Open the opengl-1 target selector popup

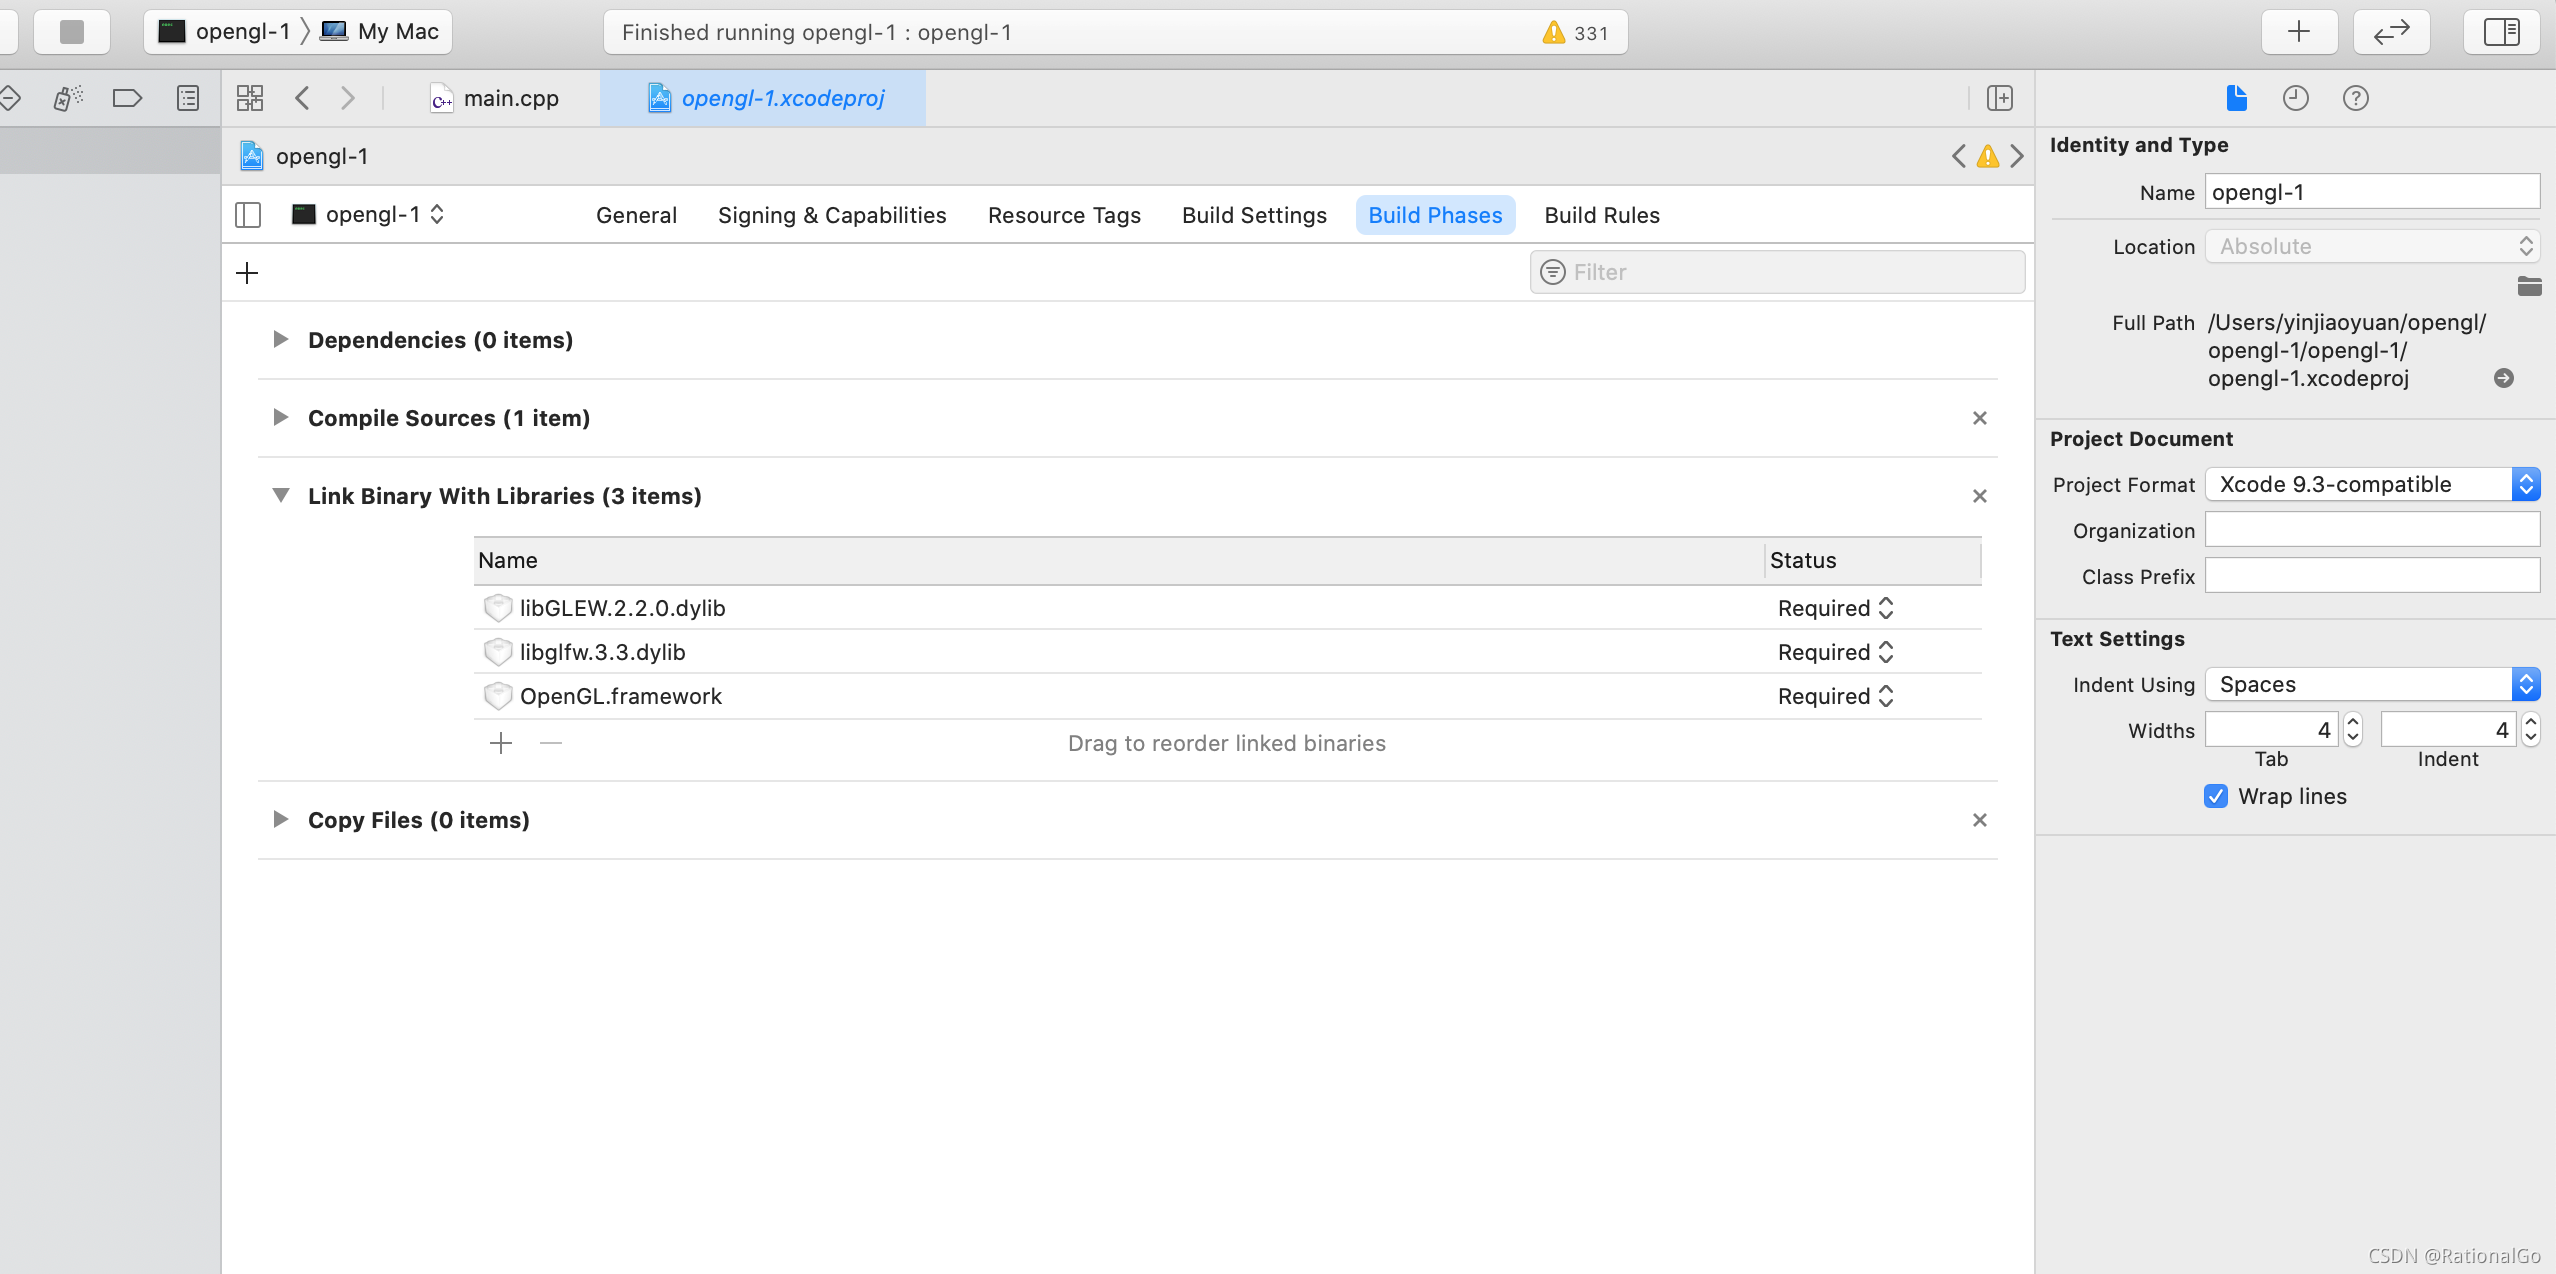(368, 215)
